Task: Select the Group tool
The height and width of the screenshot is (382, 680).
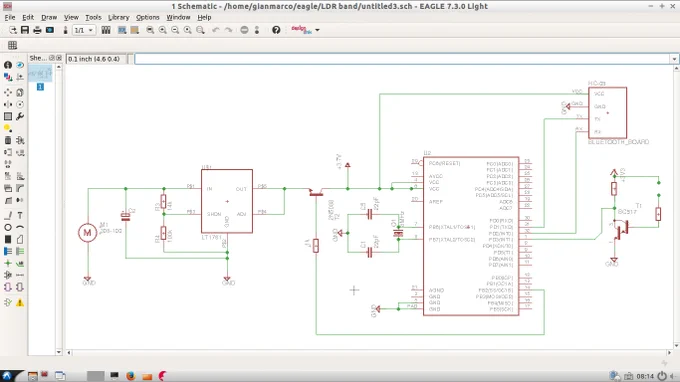Action: point(8,117)
